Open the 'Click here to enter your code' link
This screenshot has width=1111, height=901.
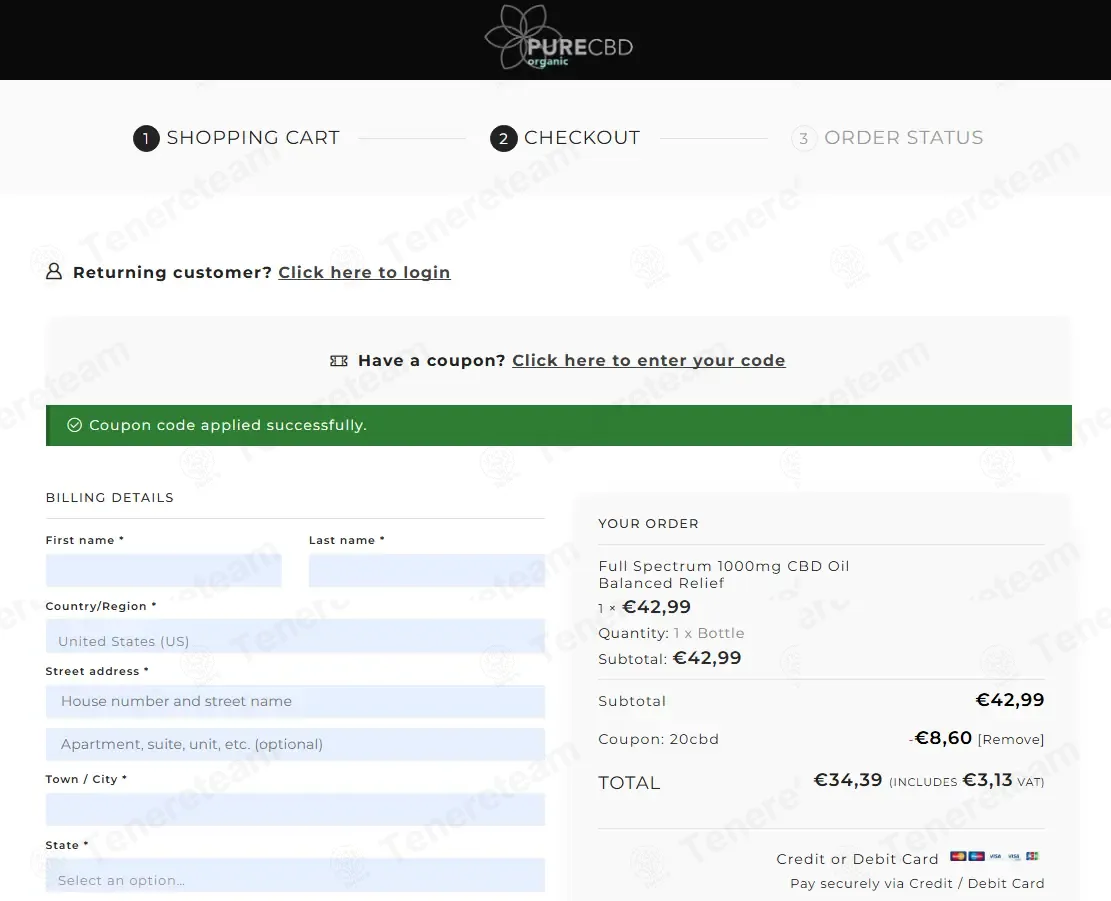648,361
